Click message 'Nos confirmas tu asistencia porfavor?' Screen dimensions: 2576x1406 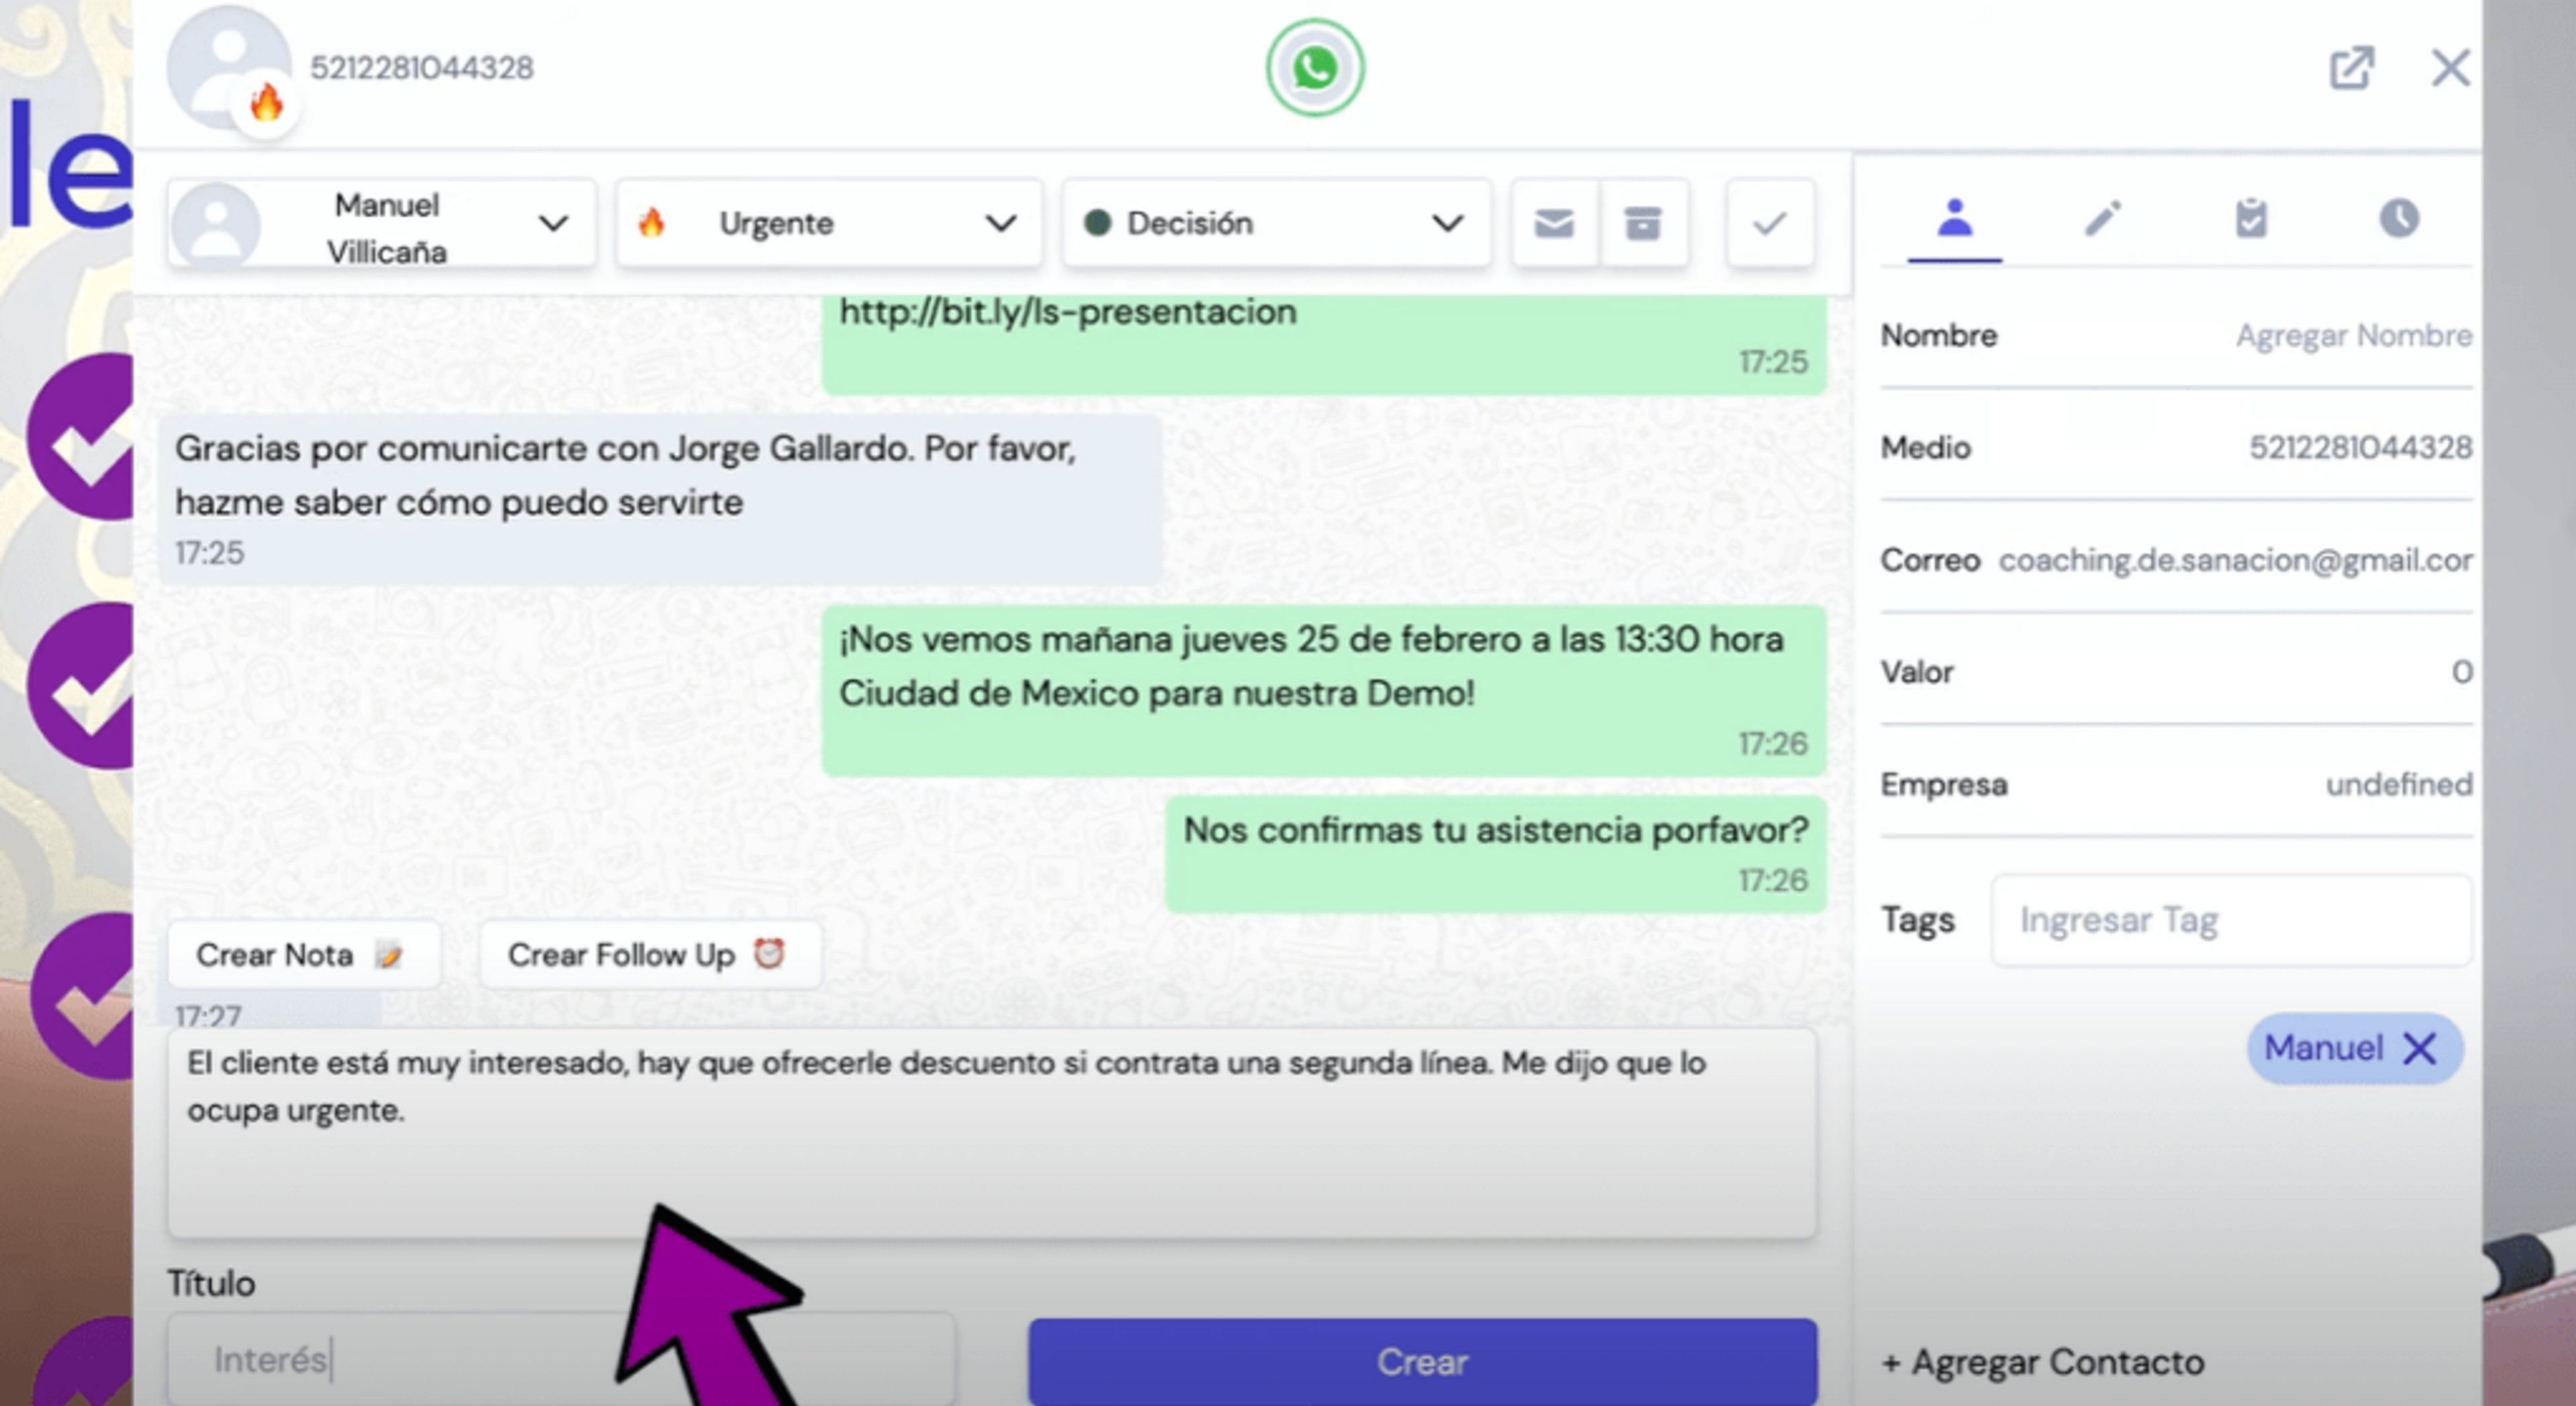[1496, 854]
